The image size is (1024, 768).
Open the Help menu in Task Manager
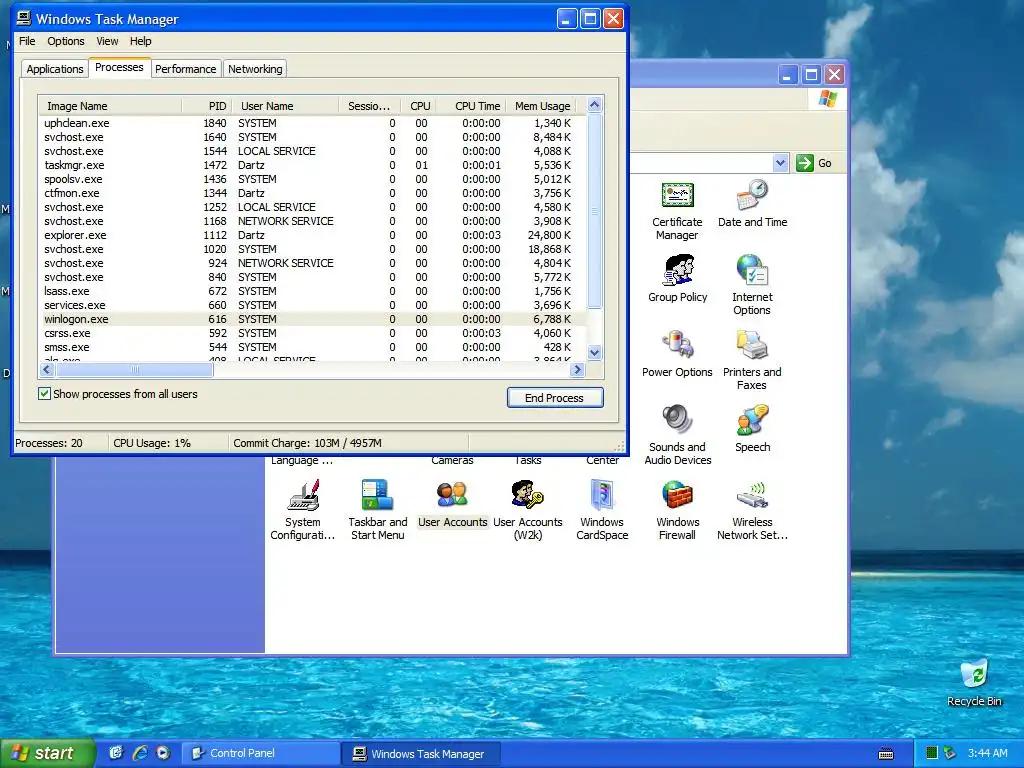[x=140, y=41]
